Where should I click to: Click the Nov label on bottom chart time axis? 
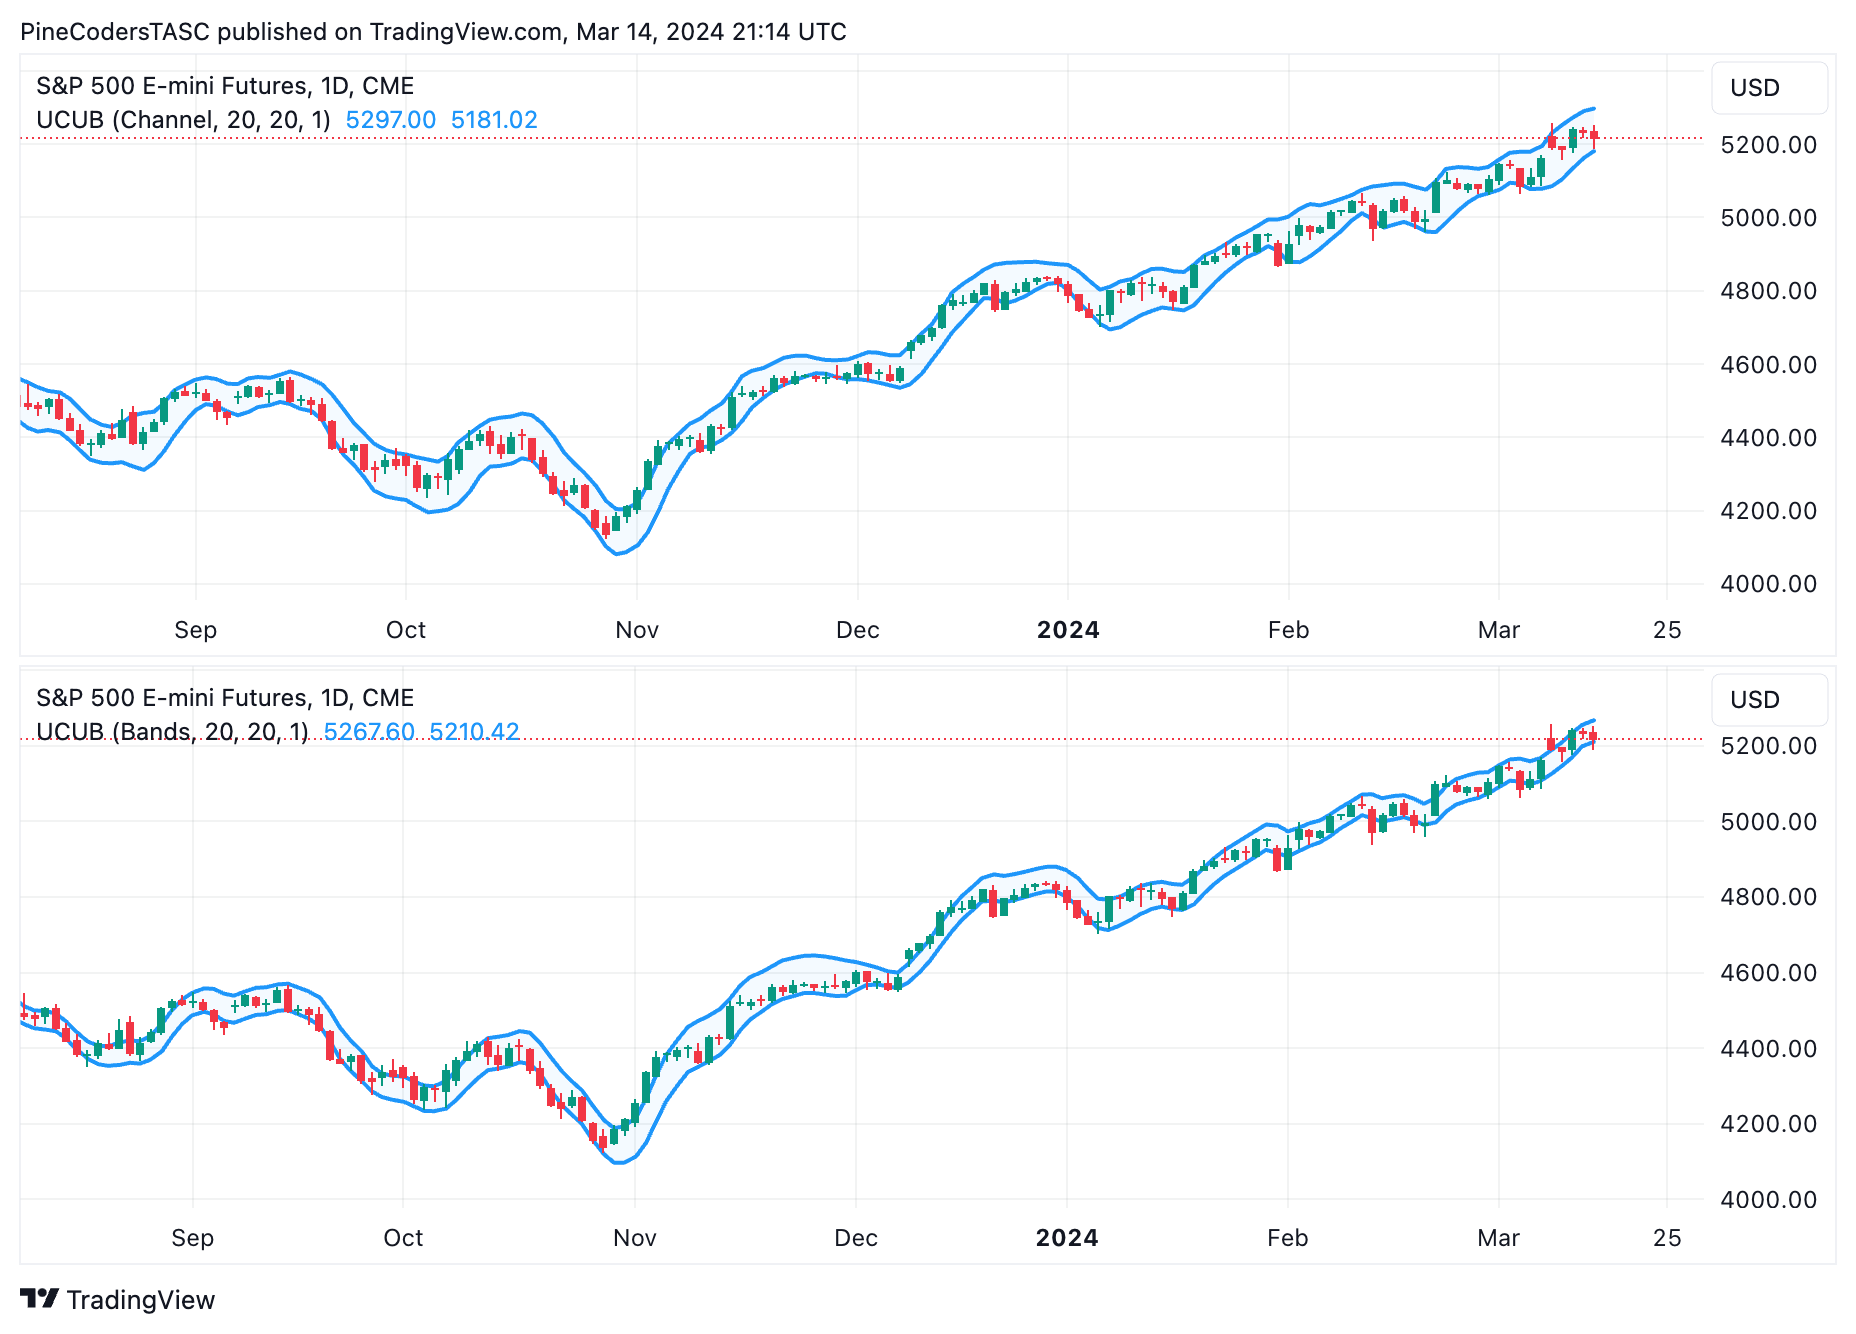(635, 1239)
